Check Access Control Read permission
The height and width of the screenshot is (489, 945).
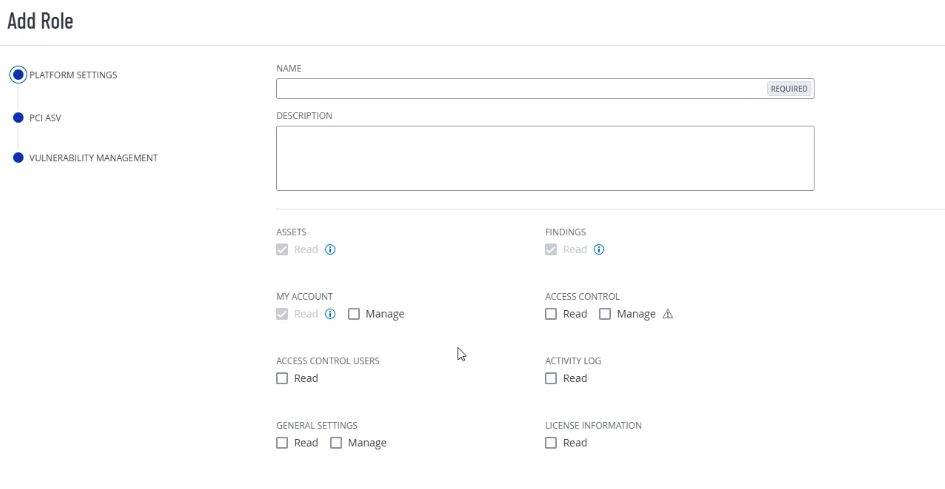(x=551, y=314)
